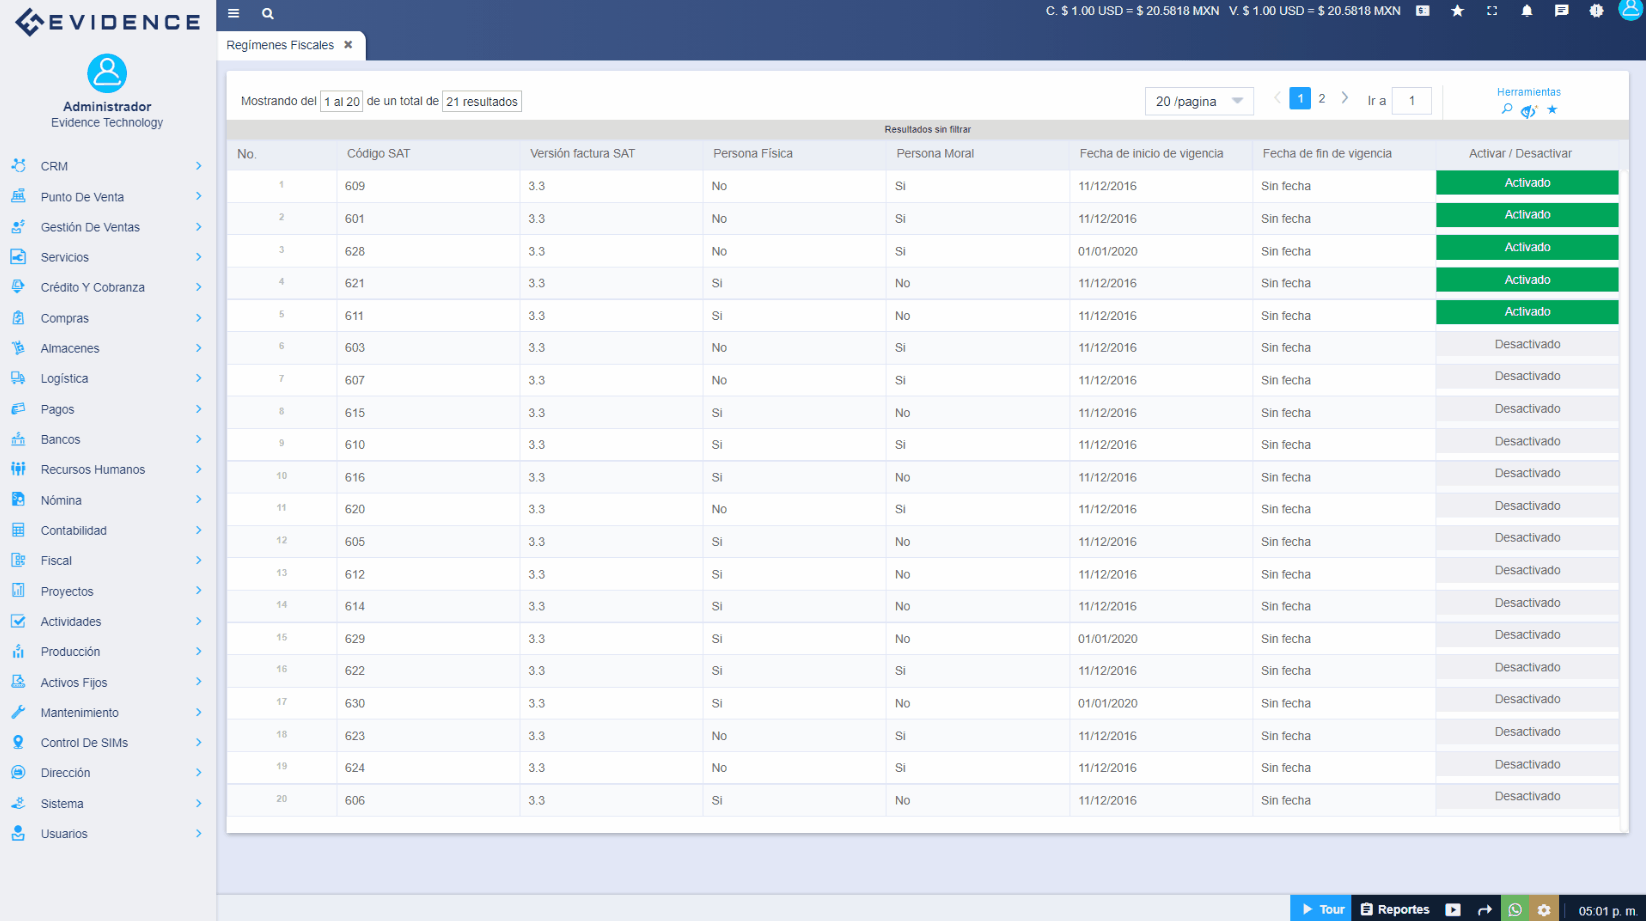
Task: Activate régimen 615 with the Desactivado toggle
Action: tap(1527, 409)
